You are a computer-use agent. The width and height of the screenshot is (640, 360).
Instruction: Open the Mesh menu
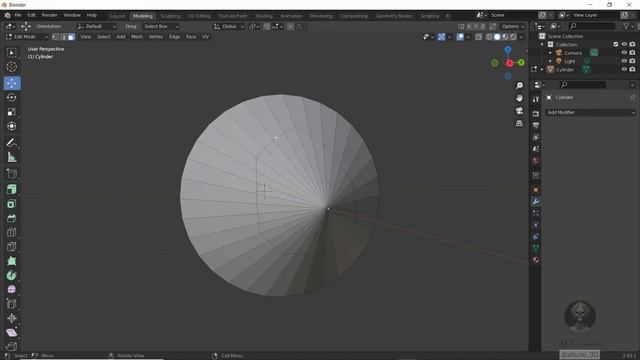(137, 37)
